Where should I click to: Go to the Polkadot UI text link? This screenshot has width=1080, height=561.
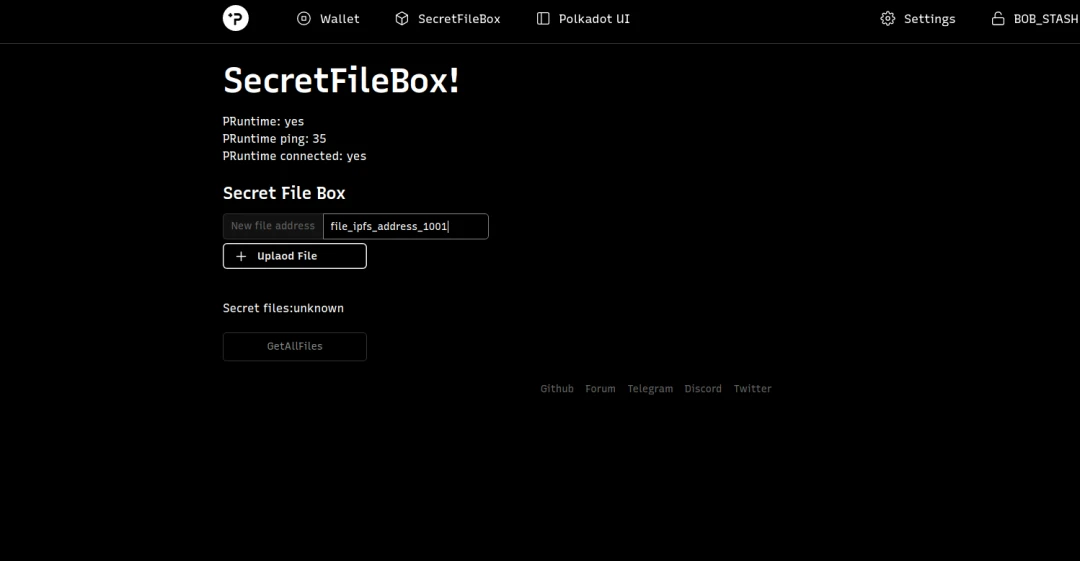click(x=594, y=19)
